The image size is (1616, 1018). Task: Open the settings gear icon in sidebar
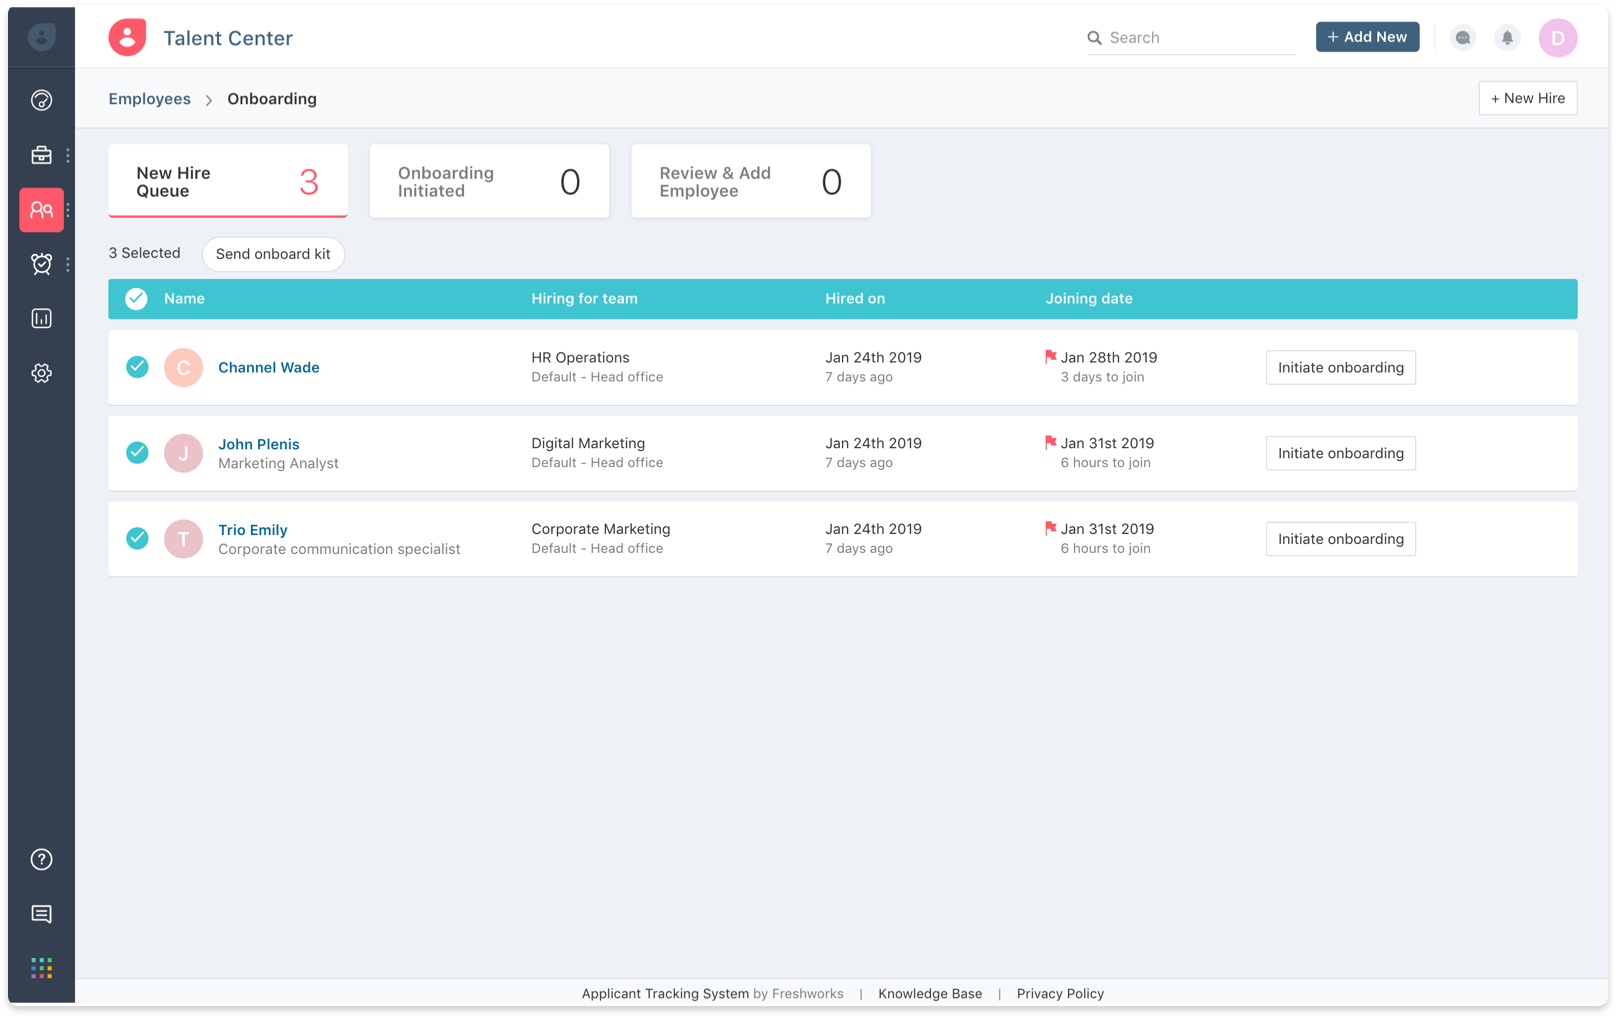point(41,373)
